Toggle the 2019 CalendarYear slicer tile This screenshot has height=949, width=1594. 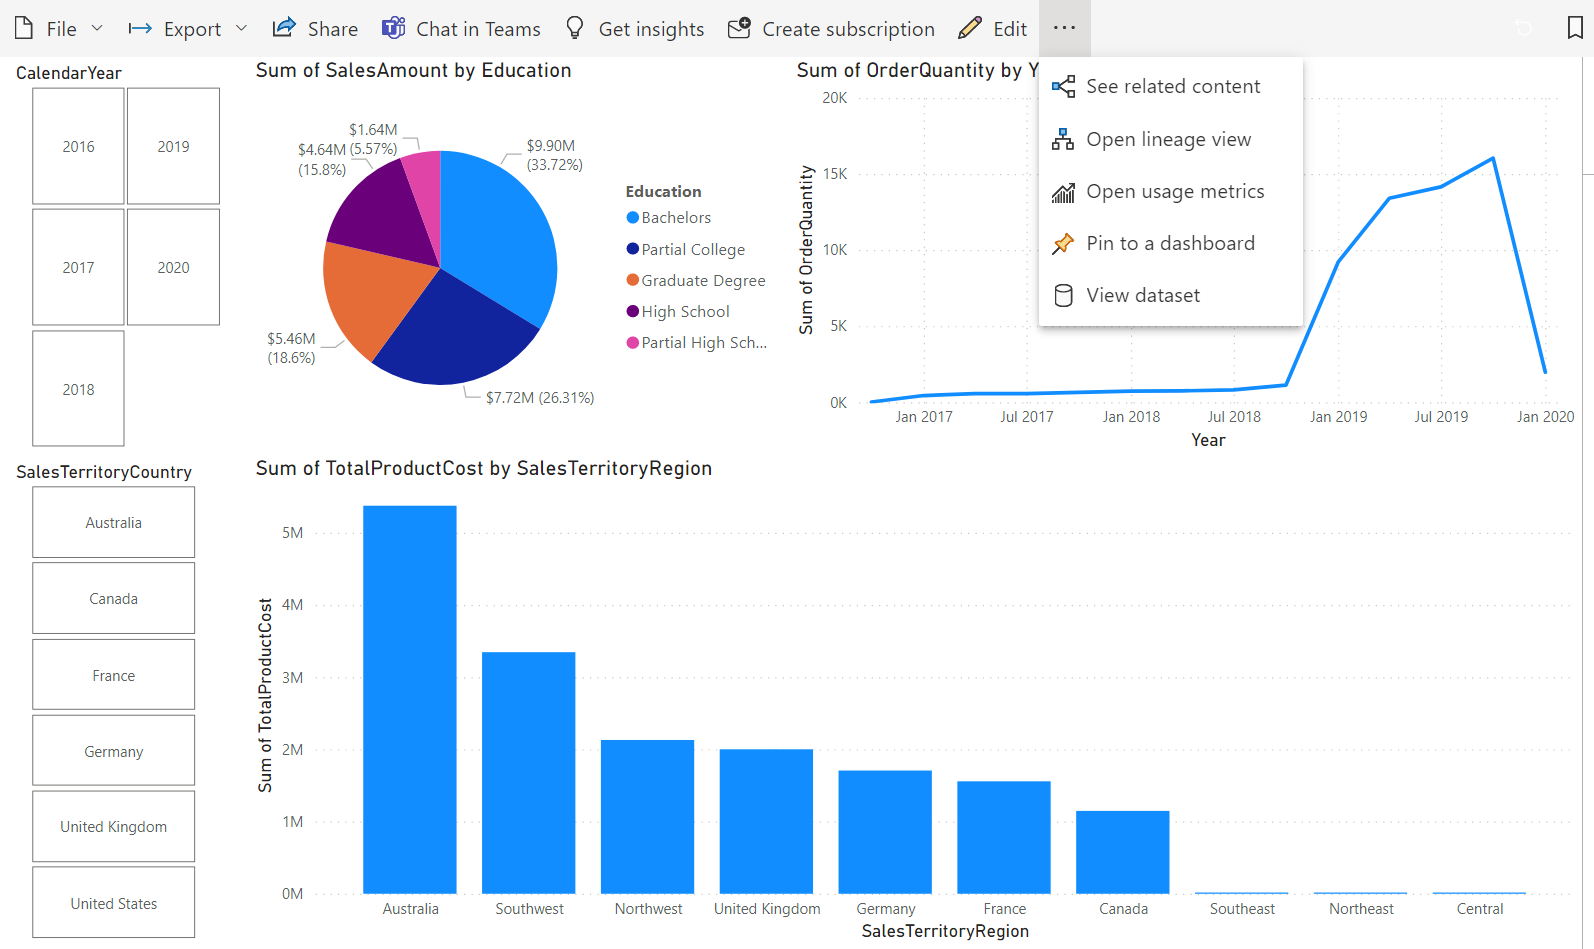pos(173,146)
